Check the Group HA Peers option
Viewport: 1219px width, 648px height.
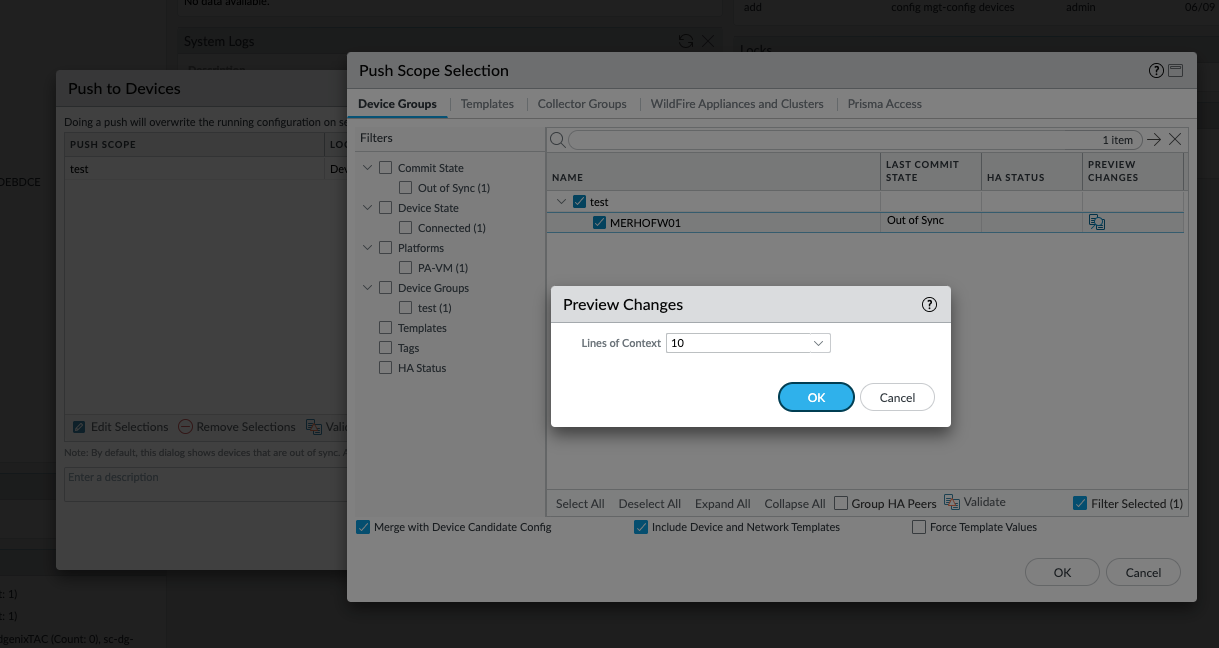pos(842,503)
